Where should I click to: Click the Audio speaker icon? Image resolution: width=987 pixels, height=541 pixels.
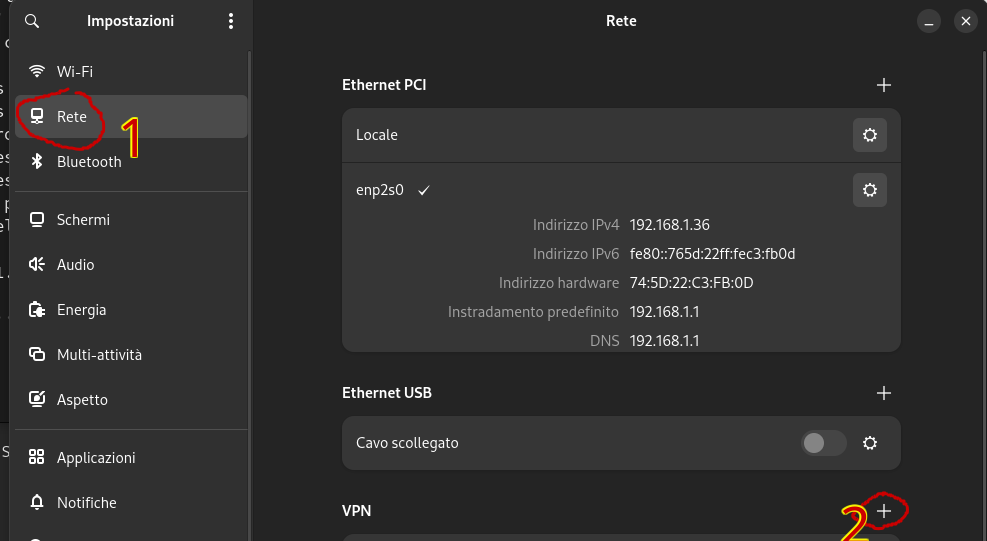pyautogui.click(x=37, y=265)
